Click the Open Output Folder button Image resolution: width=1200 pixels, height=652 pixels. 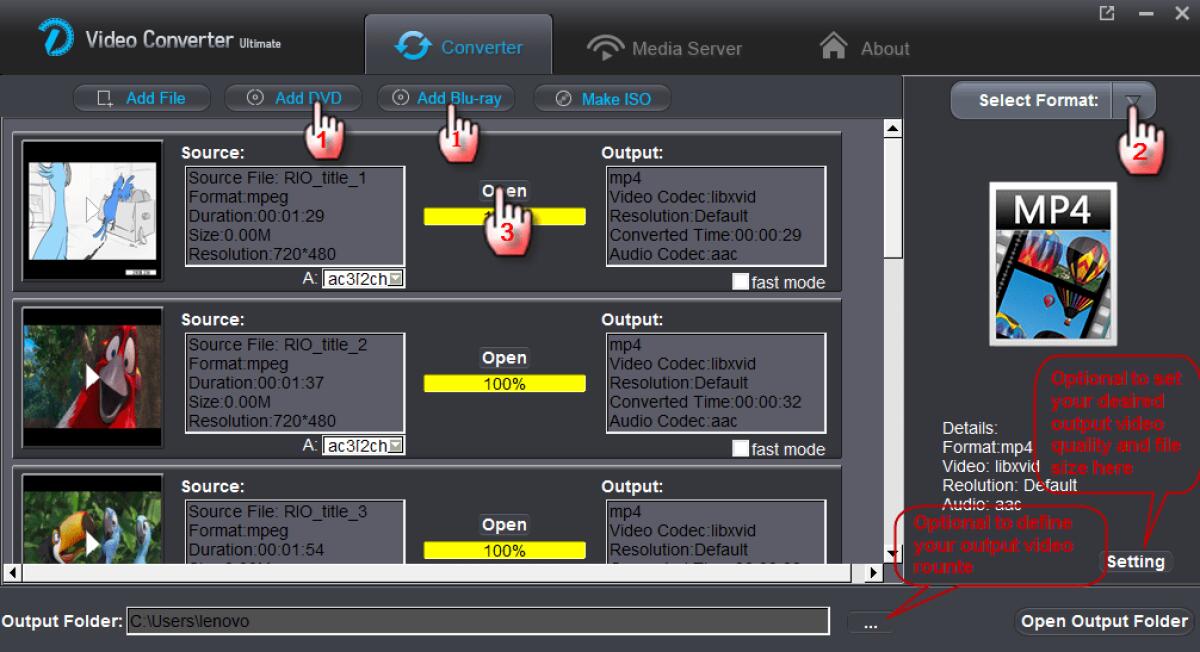click(x=1103, y=621)
